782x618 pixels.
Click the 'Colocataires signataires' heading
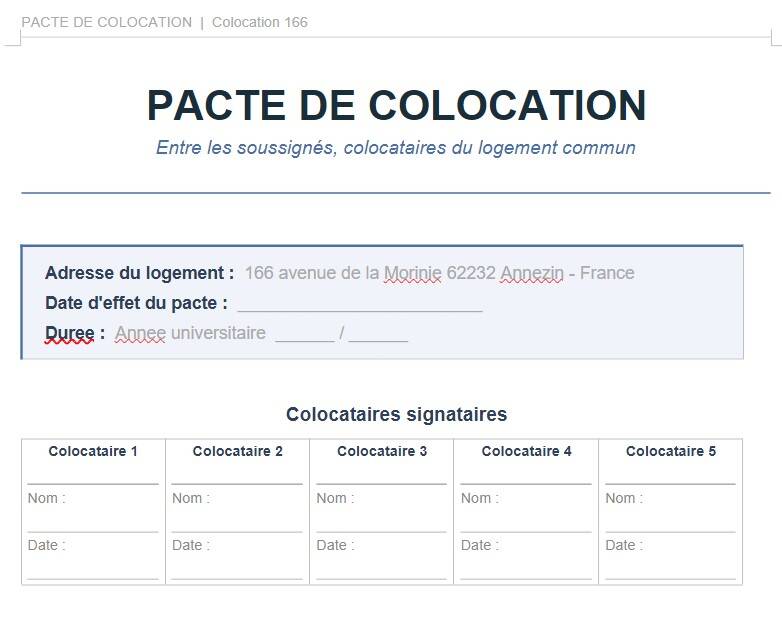(396, 414)
